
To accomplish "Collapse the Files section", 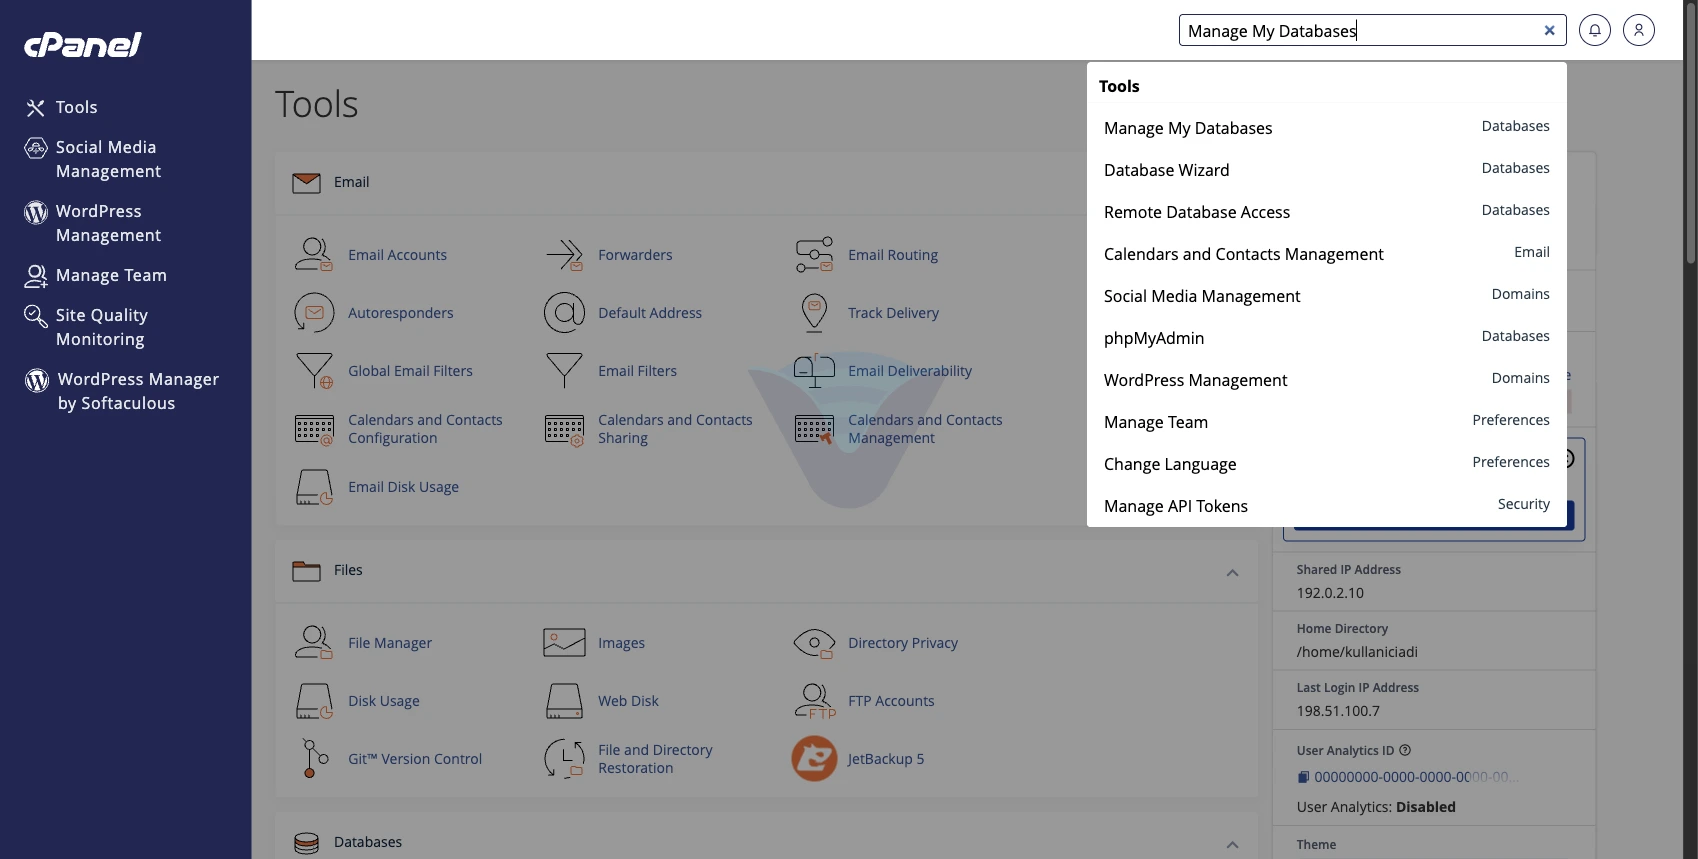I will [x=1232, y=573].
